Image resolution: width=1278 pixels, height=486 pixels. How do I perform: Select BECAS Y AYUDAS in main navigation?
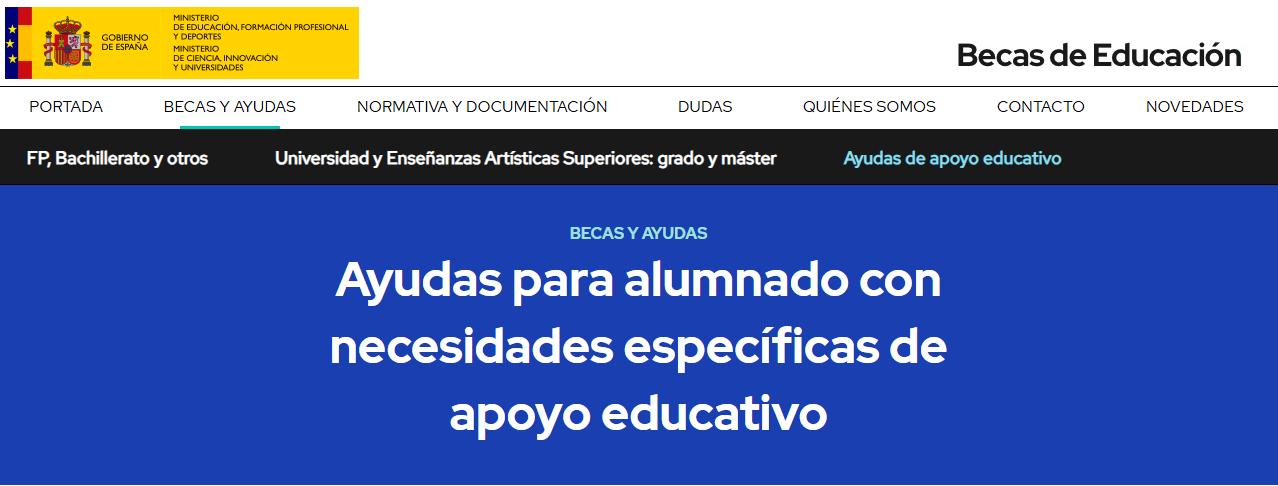[230, 107]
